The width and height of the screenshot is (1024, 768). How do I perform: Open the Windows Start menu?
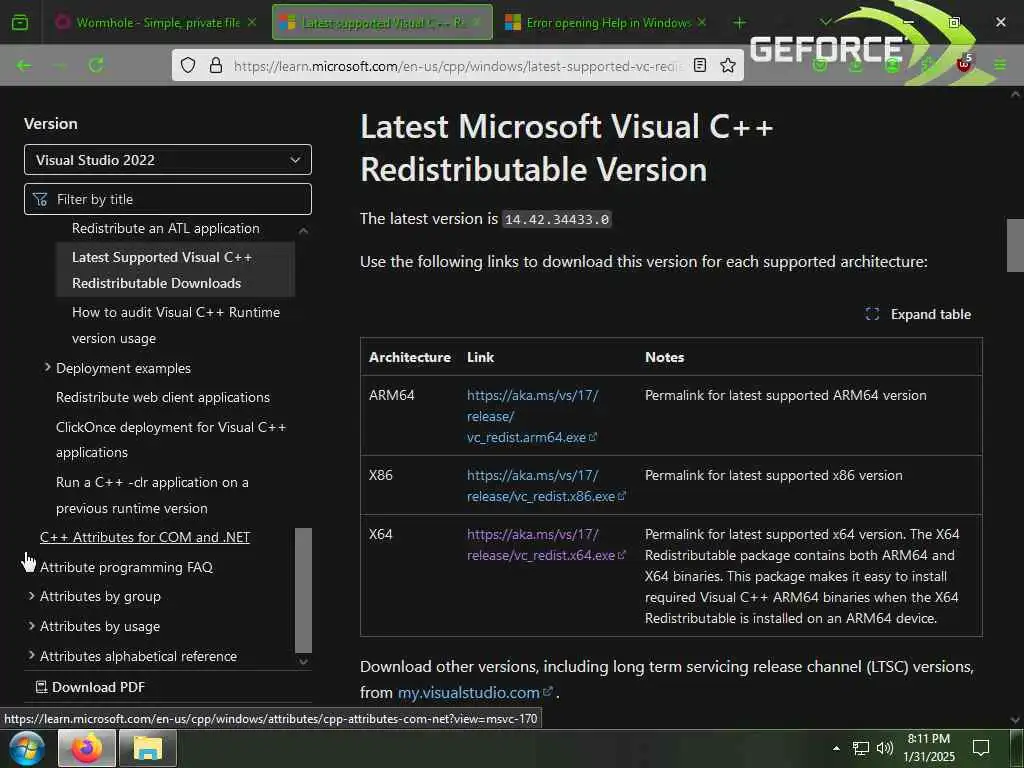27,748
